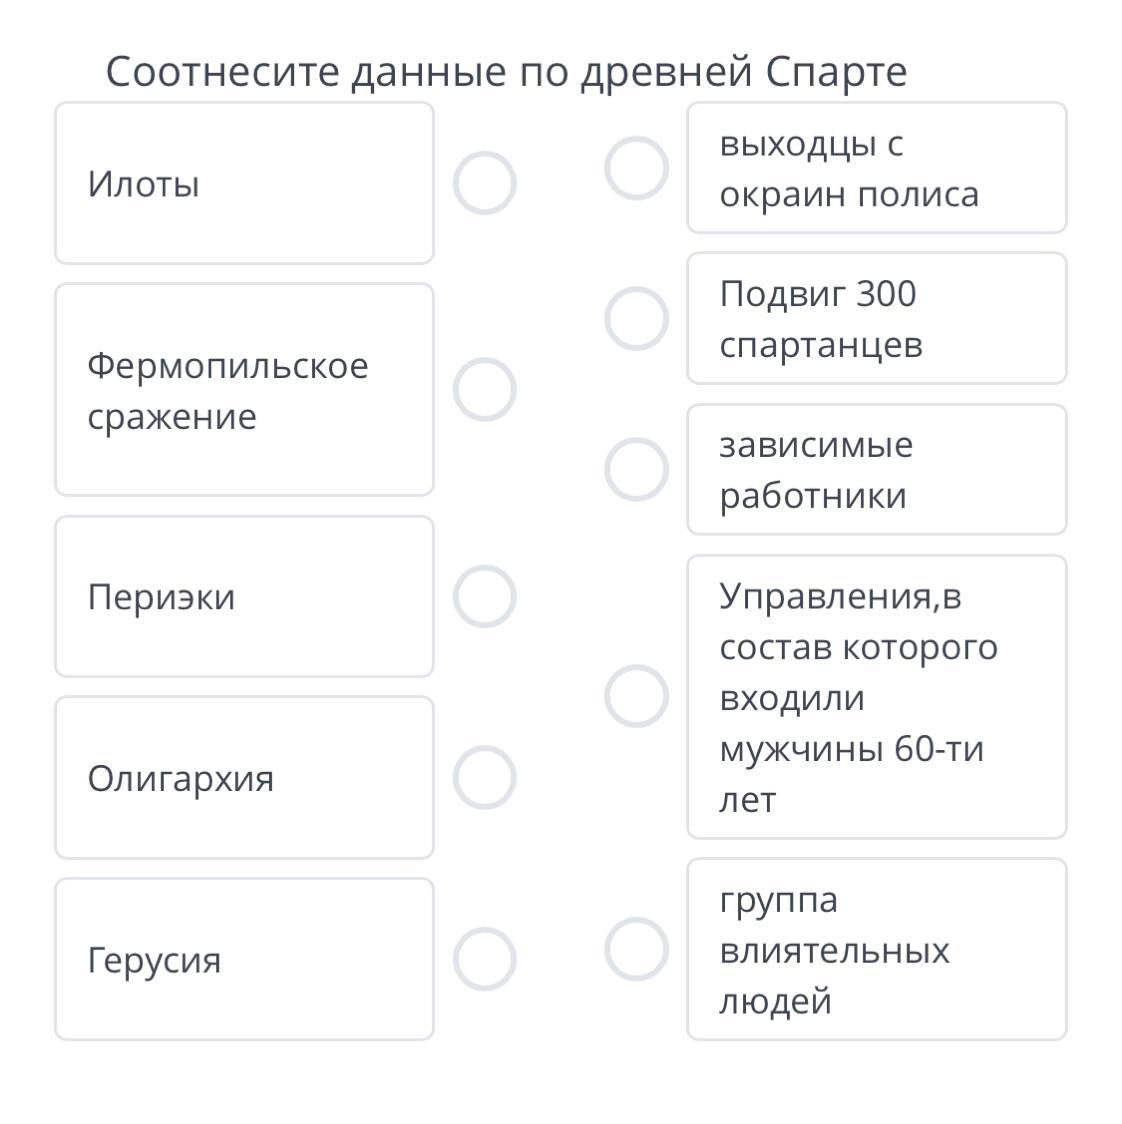This screenshot has width=1122, height=1124.
Task: Select the circle beside Герусия
Action: tap(485, 959)
